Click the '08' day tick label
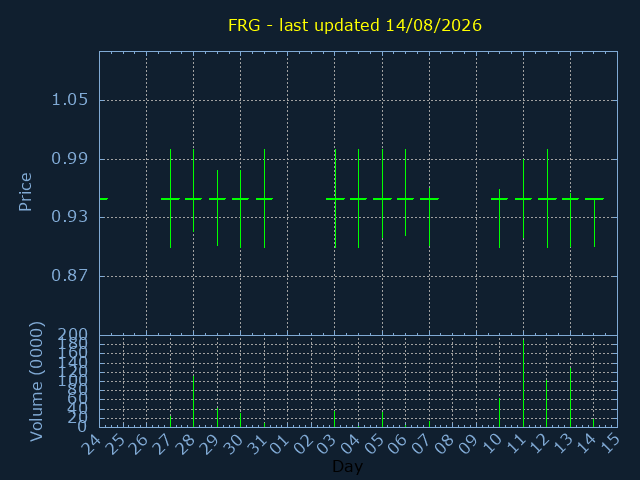This screenshot has width=640, height=480. (445, 444)
